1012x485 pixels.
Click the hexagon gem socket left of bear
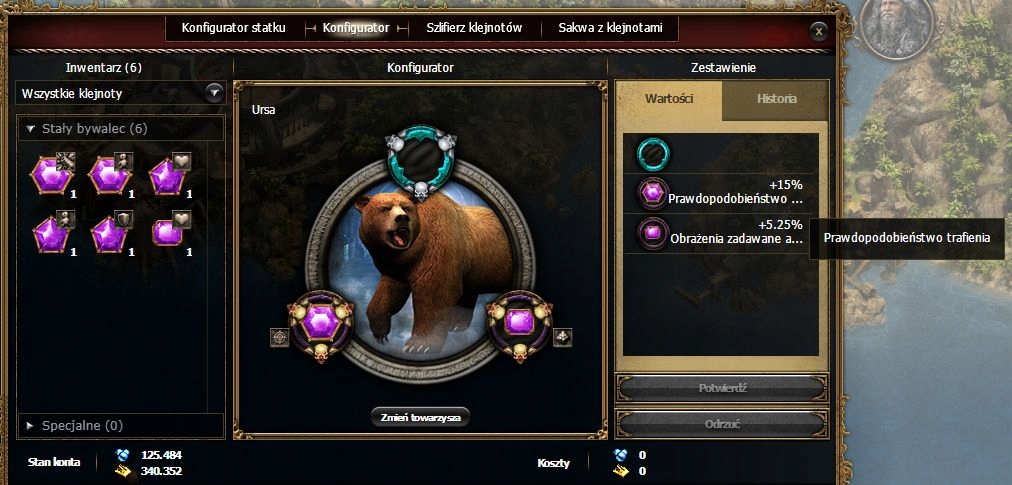click(321, 324)
